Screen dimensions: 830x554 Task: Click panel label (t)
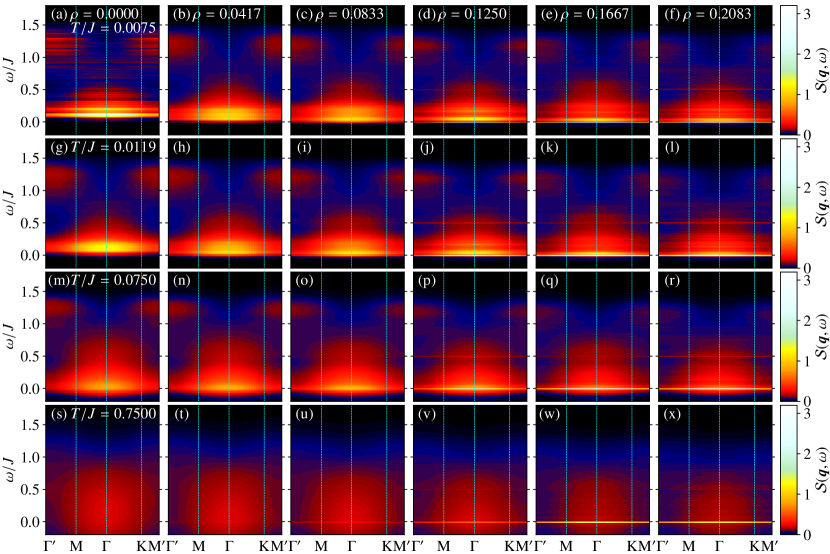click(x=181, y=414)
